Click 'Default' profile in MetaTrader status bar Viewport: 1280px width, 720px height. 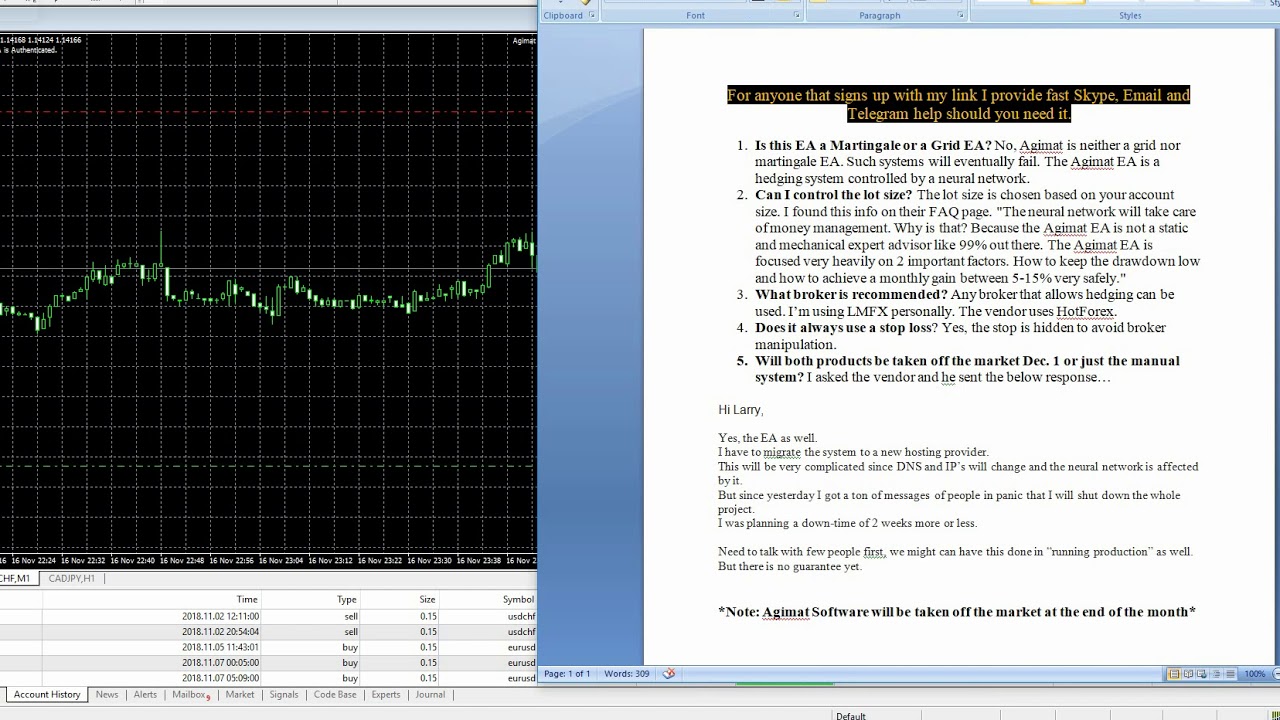click(x=851, y=715)
